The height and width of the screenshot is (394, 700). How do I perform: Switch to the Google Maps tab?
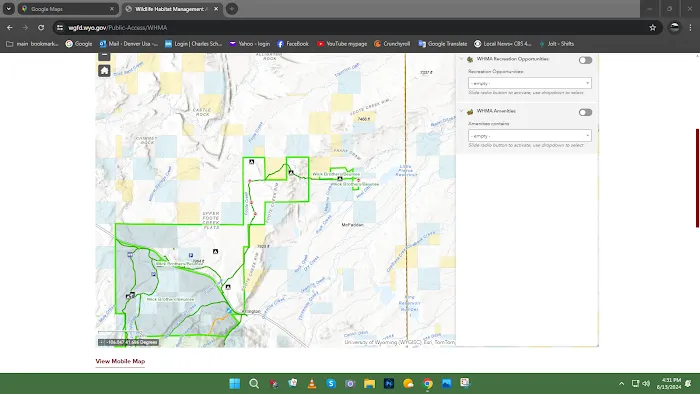tap(68, 9)
